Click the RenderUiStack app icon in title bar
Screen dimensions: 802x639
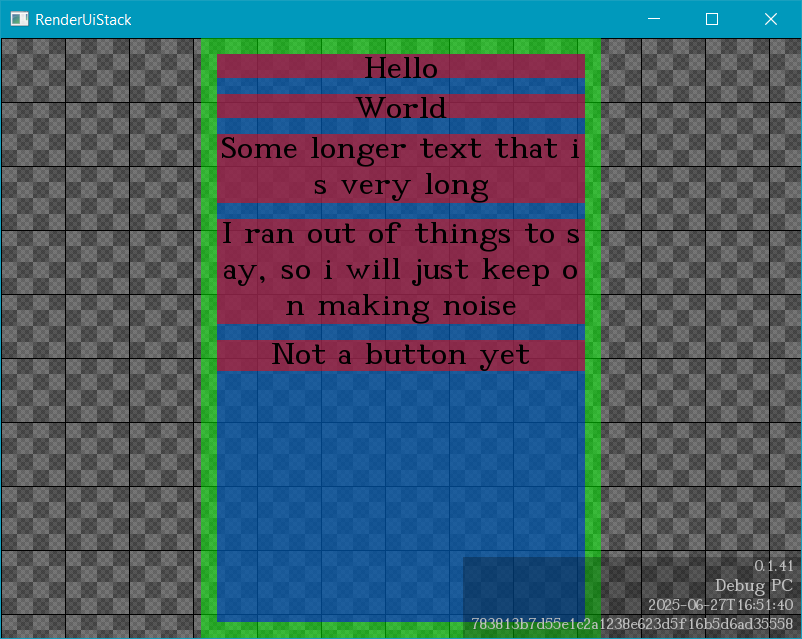click(x=18, y=19)
